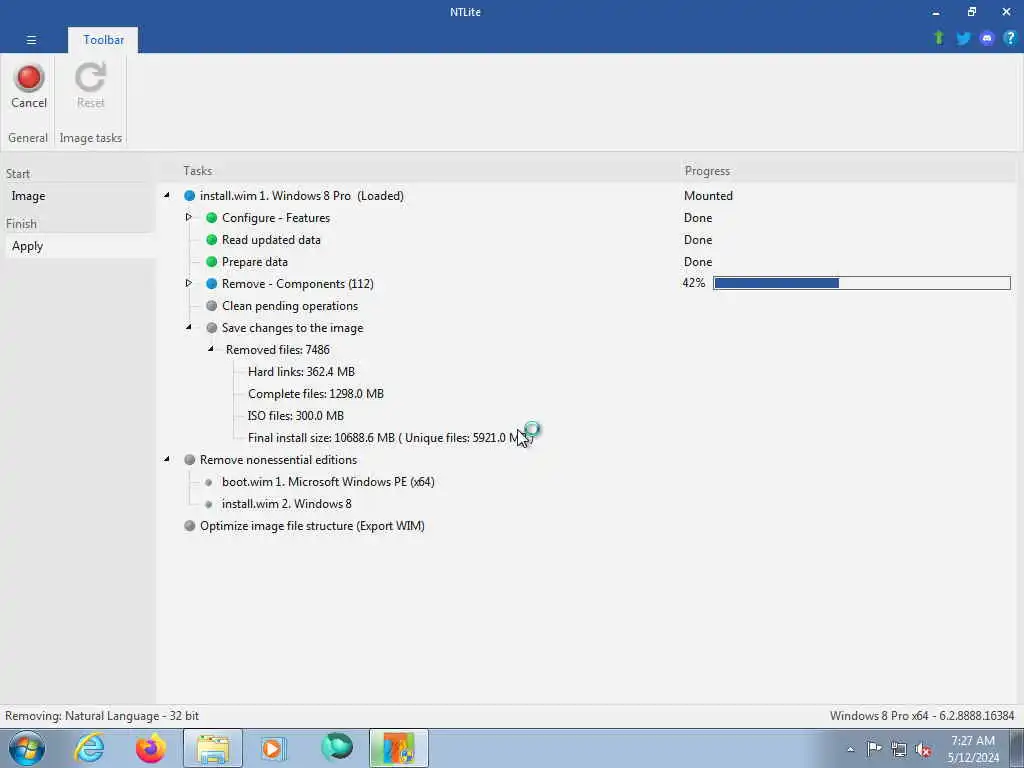Launch Firefox from taskbar

(x=151, y=748)
